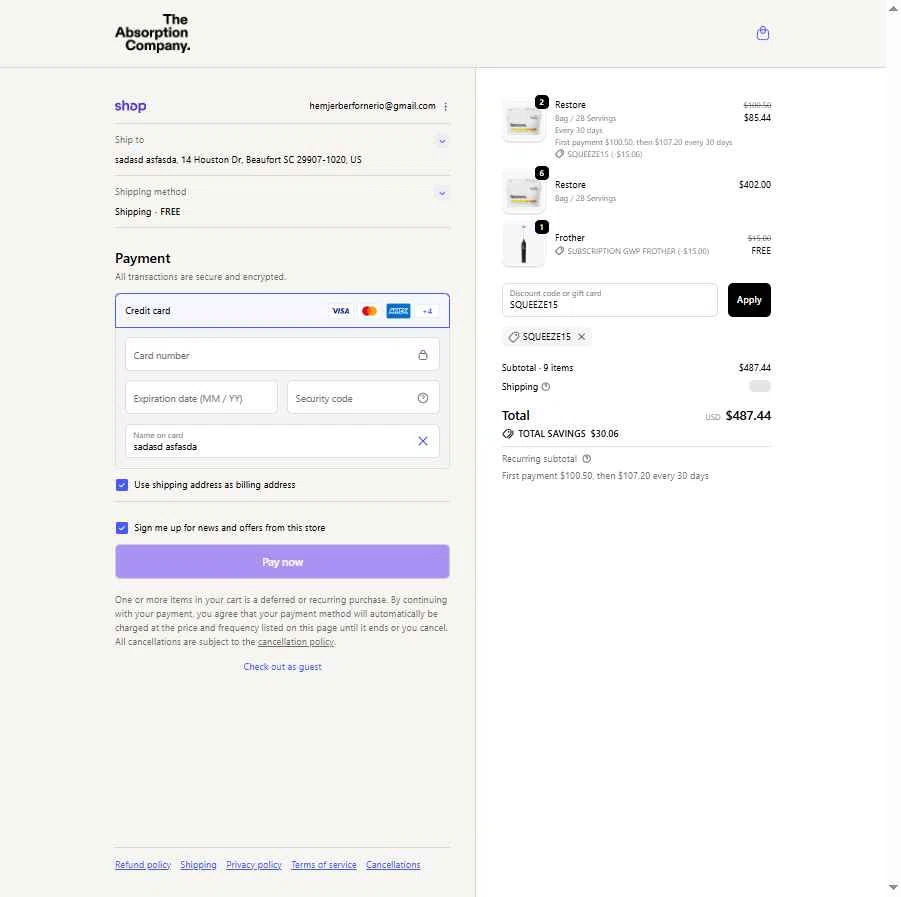Expand the Ship to address chevron
This screenshot has width=901, height=897.
tap(442, 141)
